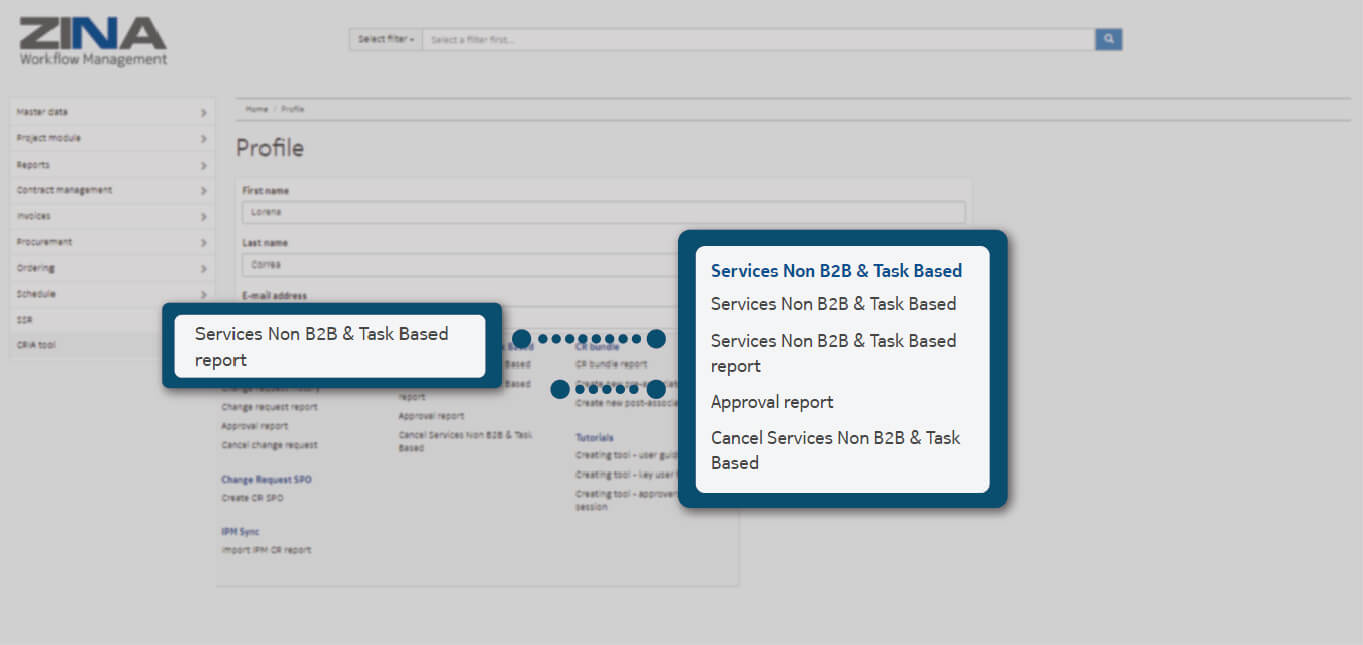Viewport: 1363px width, 645px height.
Task: Click the blue search magnifier button
Action: click(x=1108, y=39)
